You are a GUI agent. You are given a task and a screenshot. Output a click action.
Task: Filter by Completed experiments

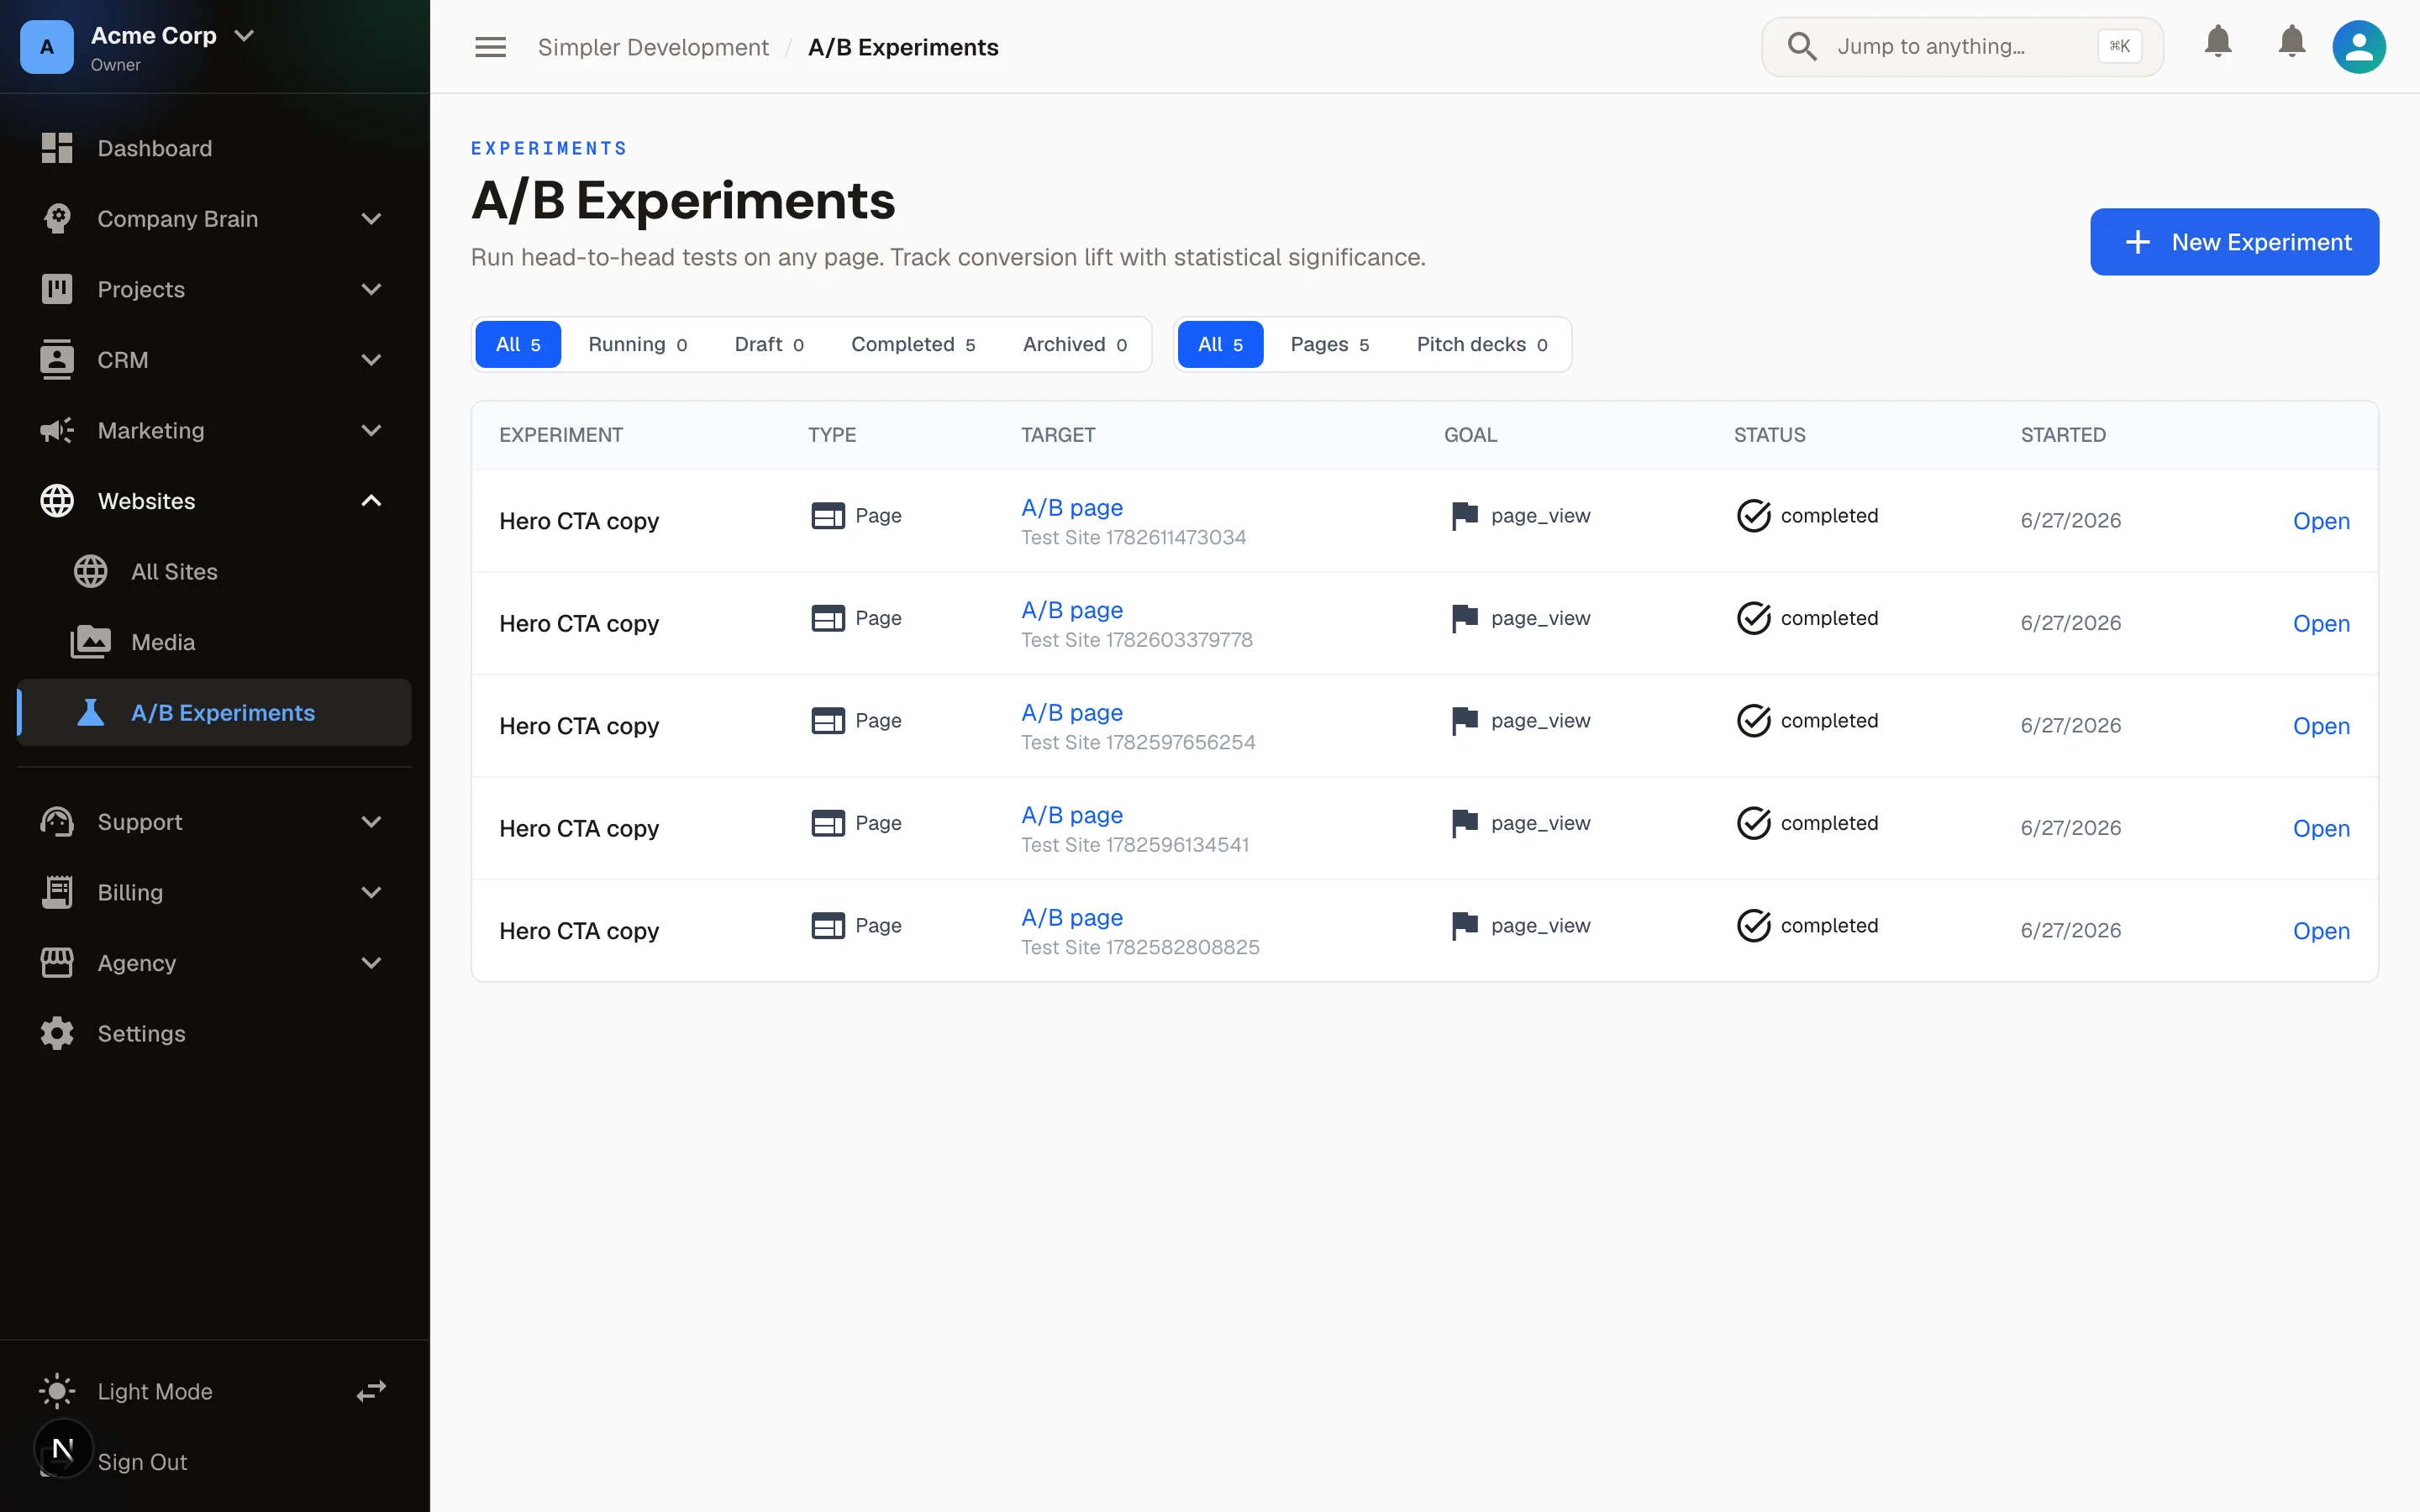point(913,344)
